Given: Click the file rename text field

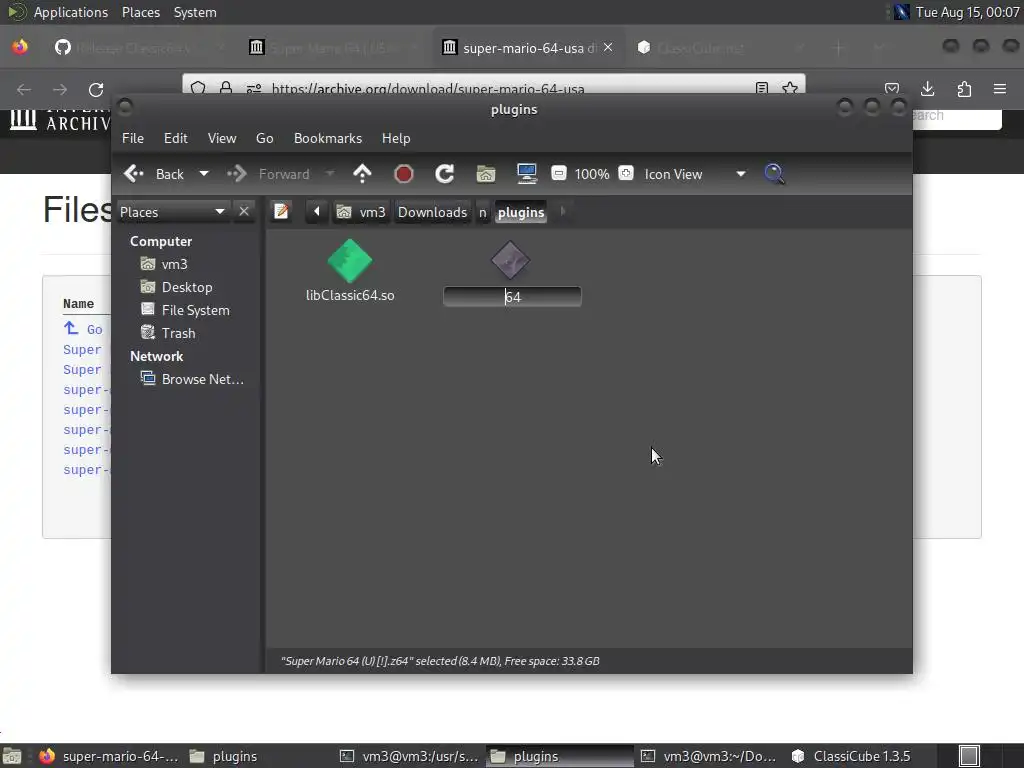Looking at the screenshot, I should pyautogui.click(x=512, y=297).
